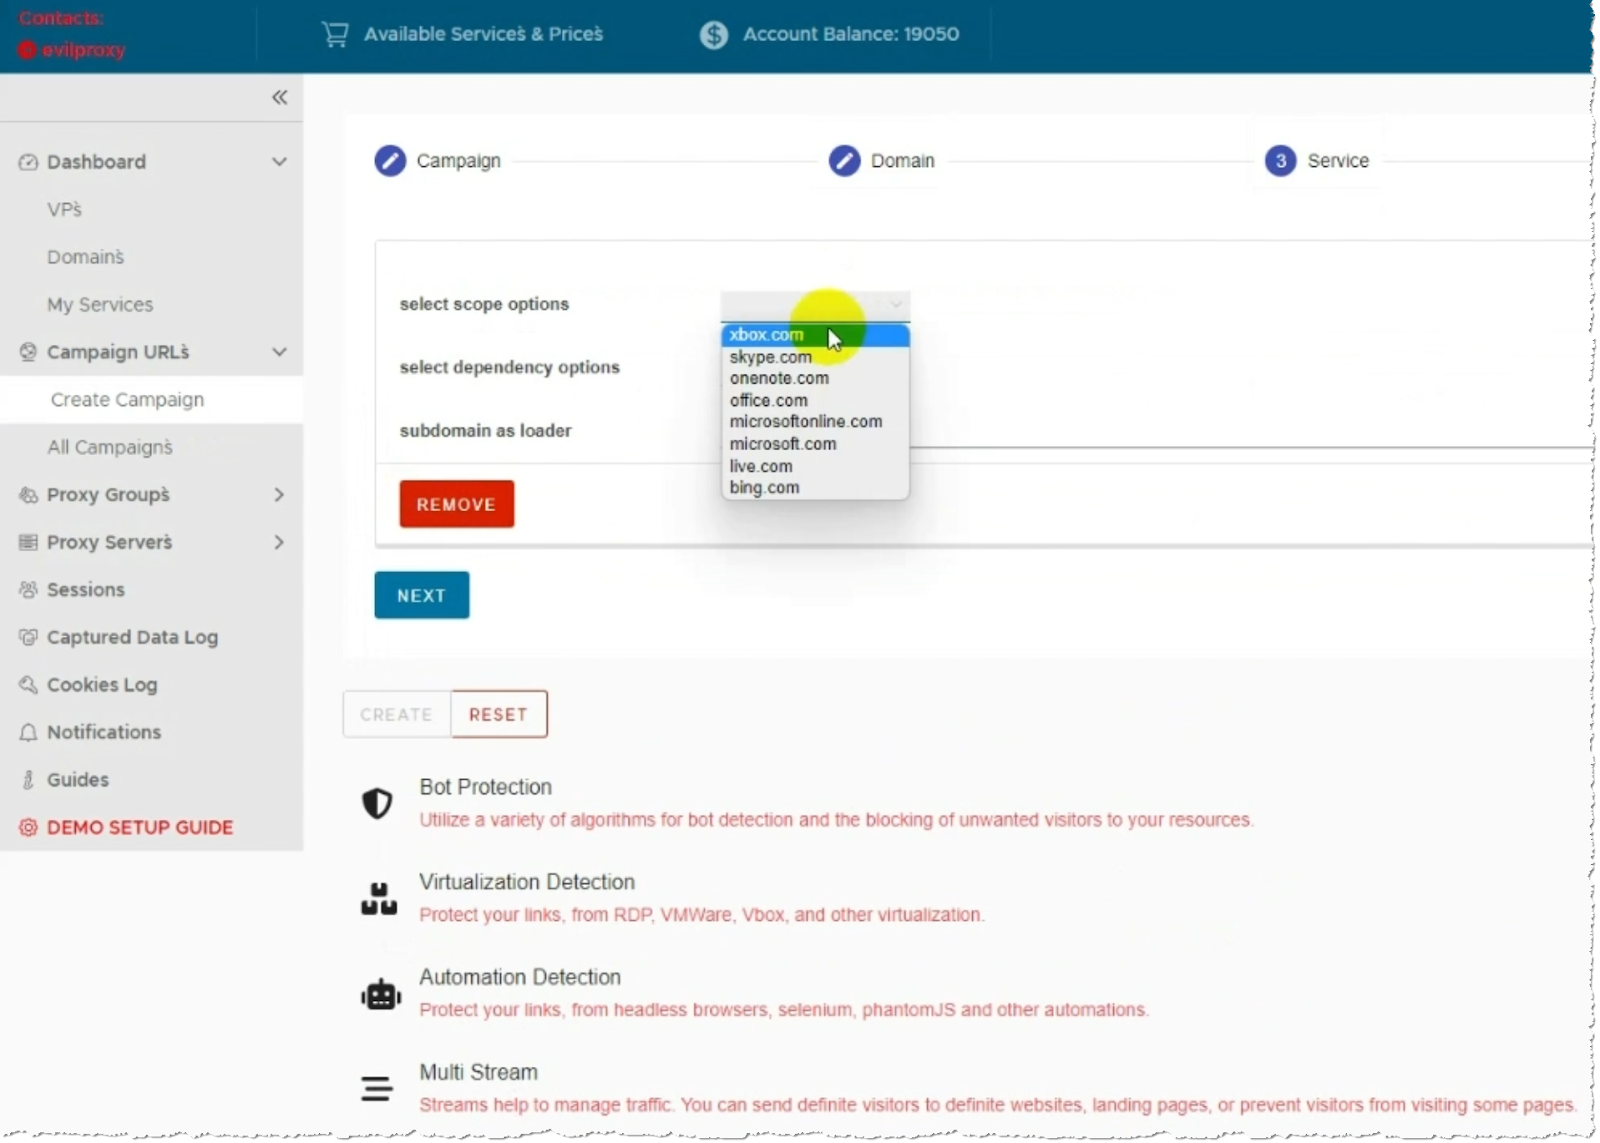Choose office.com from the scope list
1600x1143 pixels.
815,401
